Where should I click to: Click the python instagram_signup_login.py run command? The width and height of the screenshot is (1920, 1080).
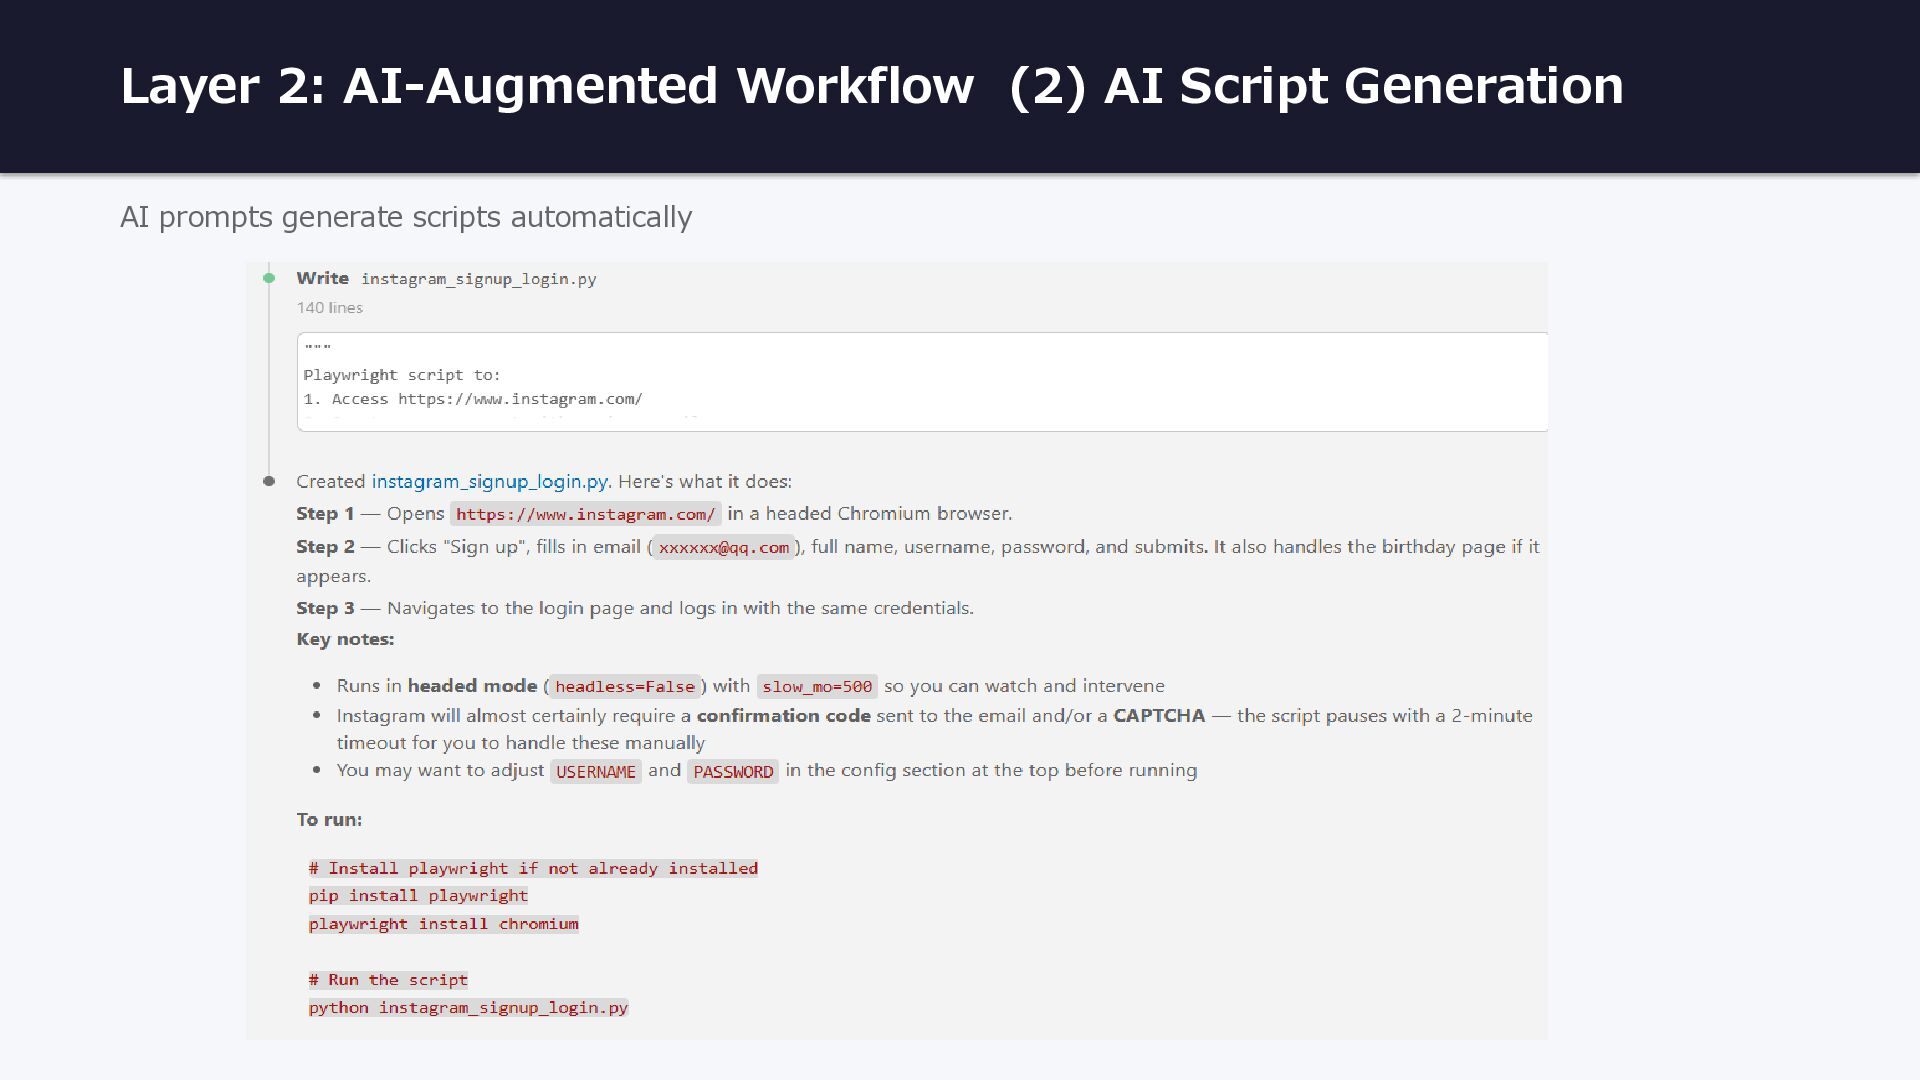468,1008
